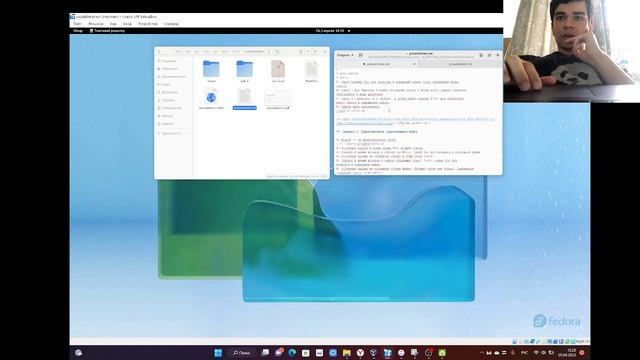The width and height of the screenshot is (640, 360).
Task: Go back in the file manager
Action: coord(160,51)
